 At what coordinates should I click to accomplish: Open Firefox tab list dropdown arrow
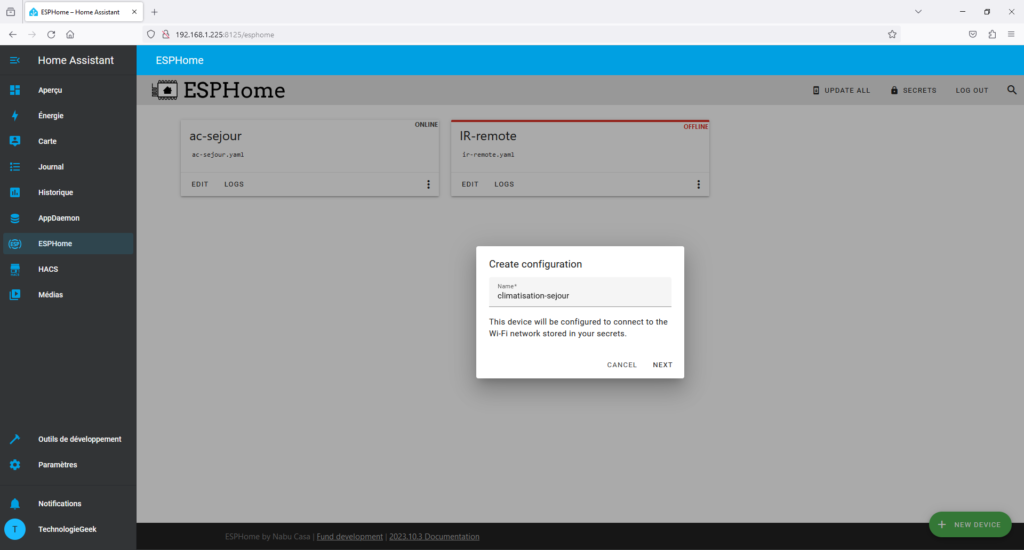(918, 11)
